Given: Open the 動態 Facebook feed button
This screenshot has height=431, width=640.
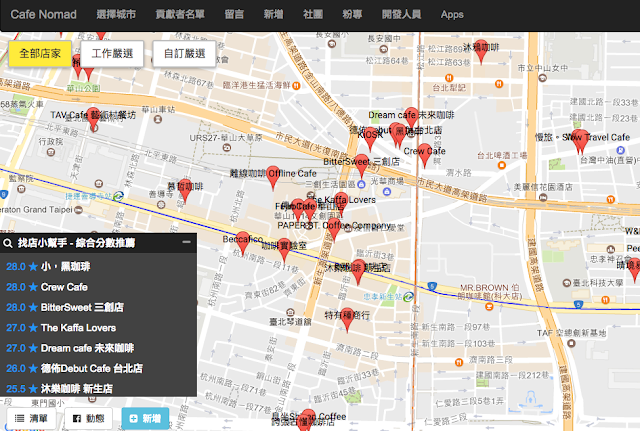Looking at the screenshot, I should [x=88, y=418].
